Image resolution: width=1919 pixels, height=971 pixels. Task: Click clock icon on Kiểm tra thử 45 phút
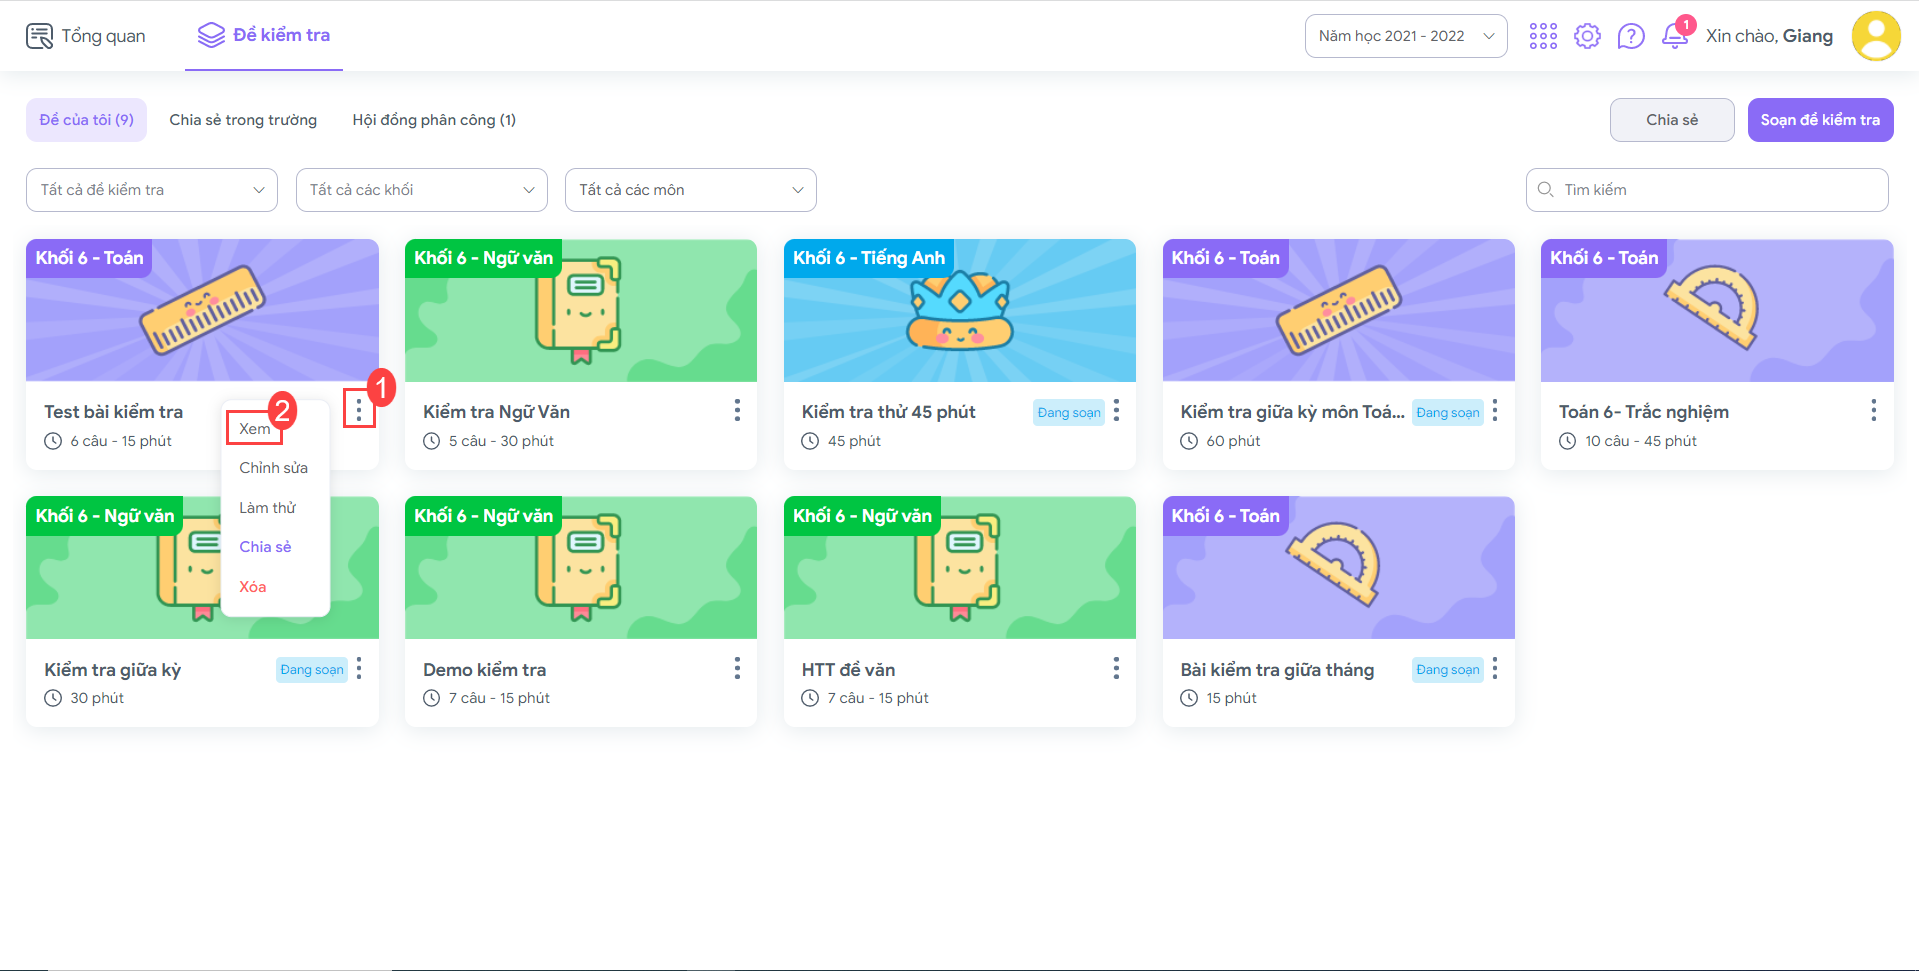pos(810,441)
